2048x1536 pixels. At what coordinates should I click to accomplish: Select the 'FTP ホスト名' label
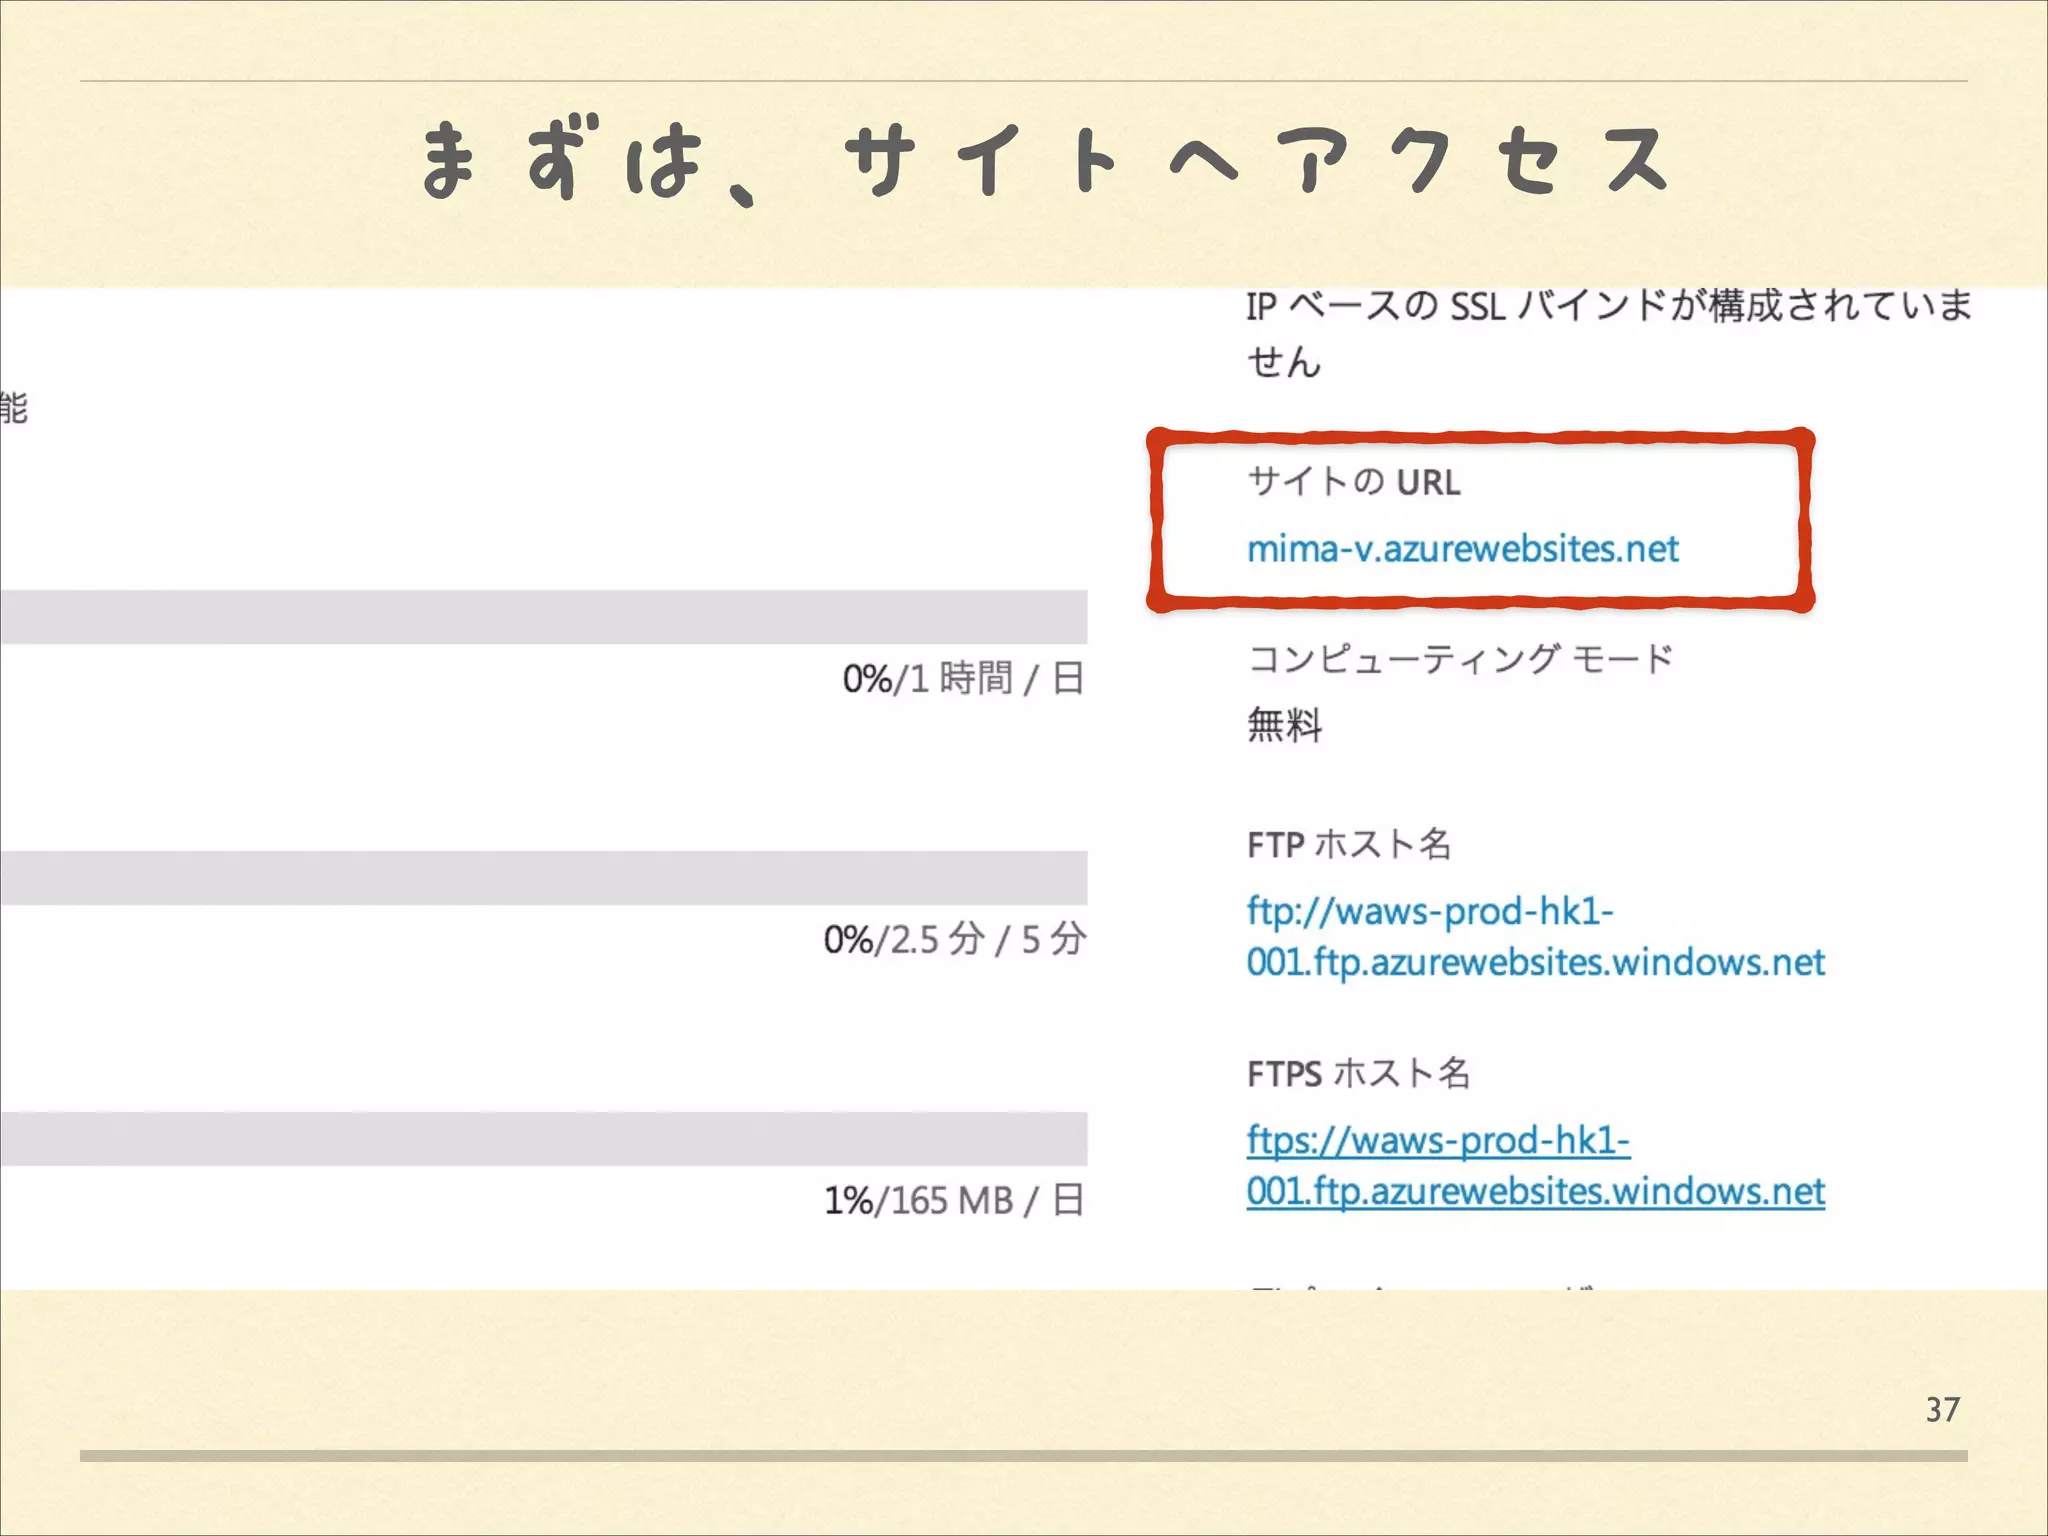[x=1348, y=844]
